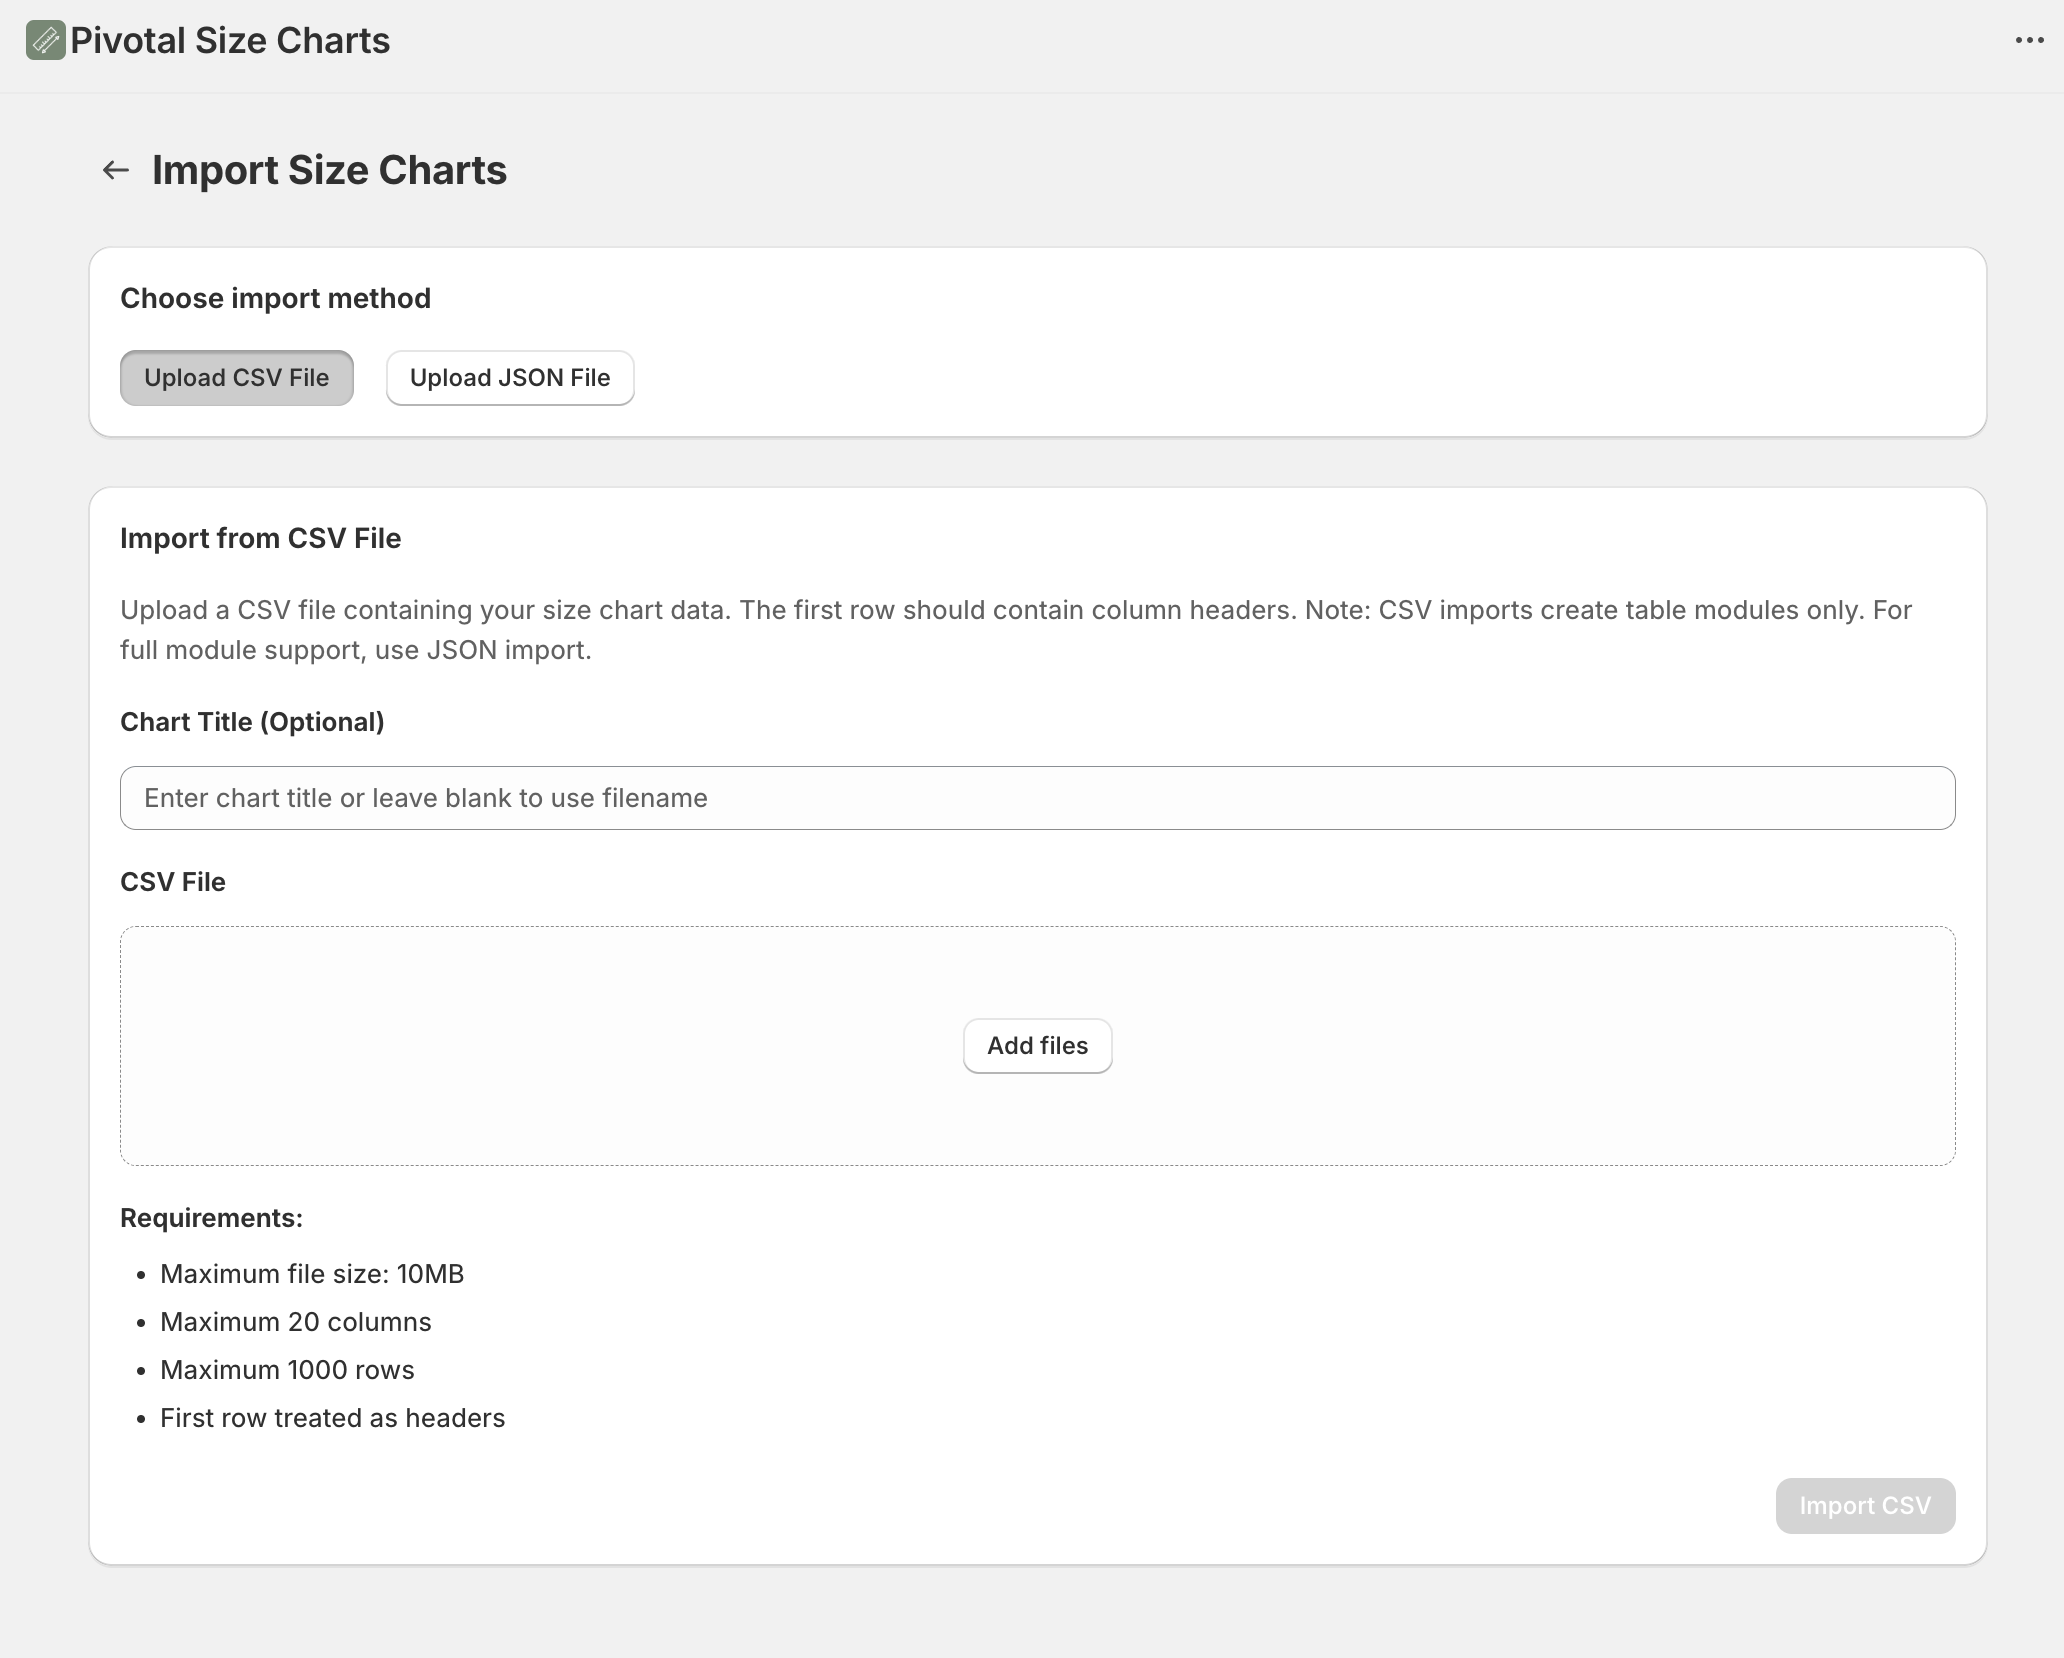Click the Maximum 20 columns requirement
This screenshot has height=1658, width=2064.
[x=296, y=1322]
